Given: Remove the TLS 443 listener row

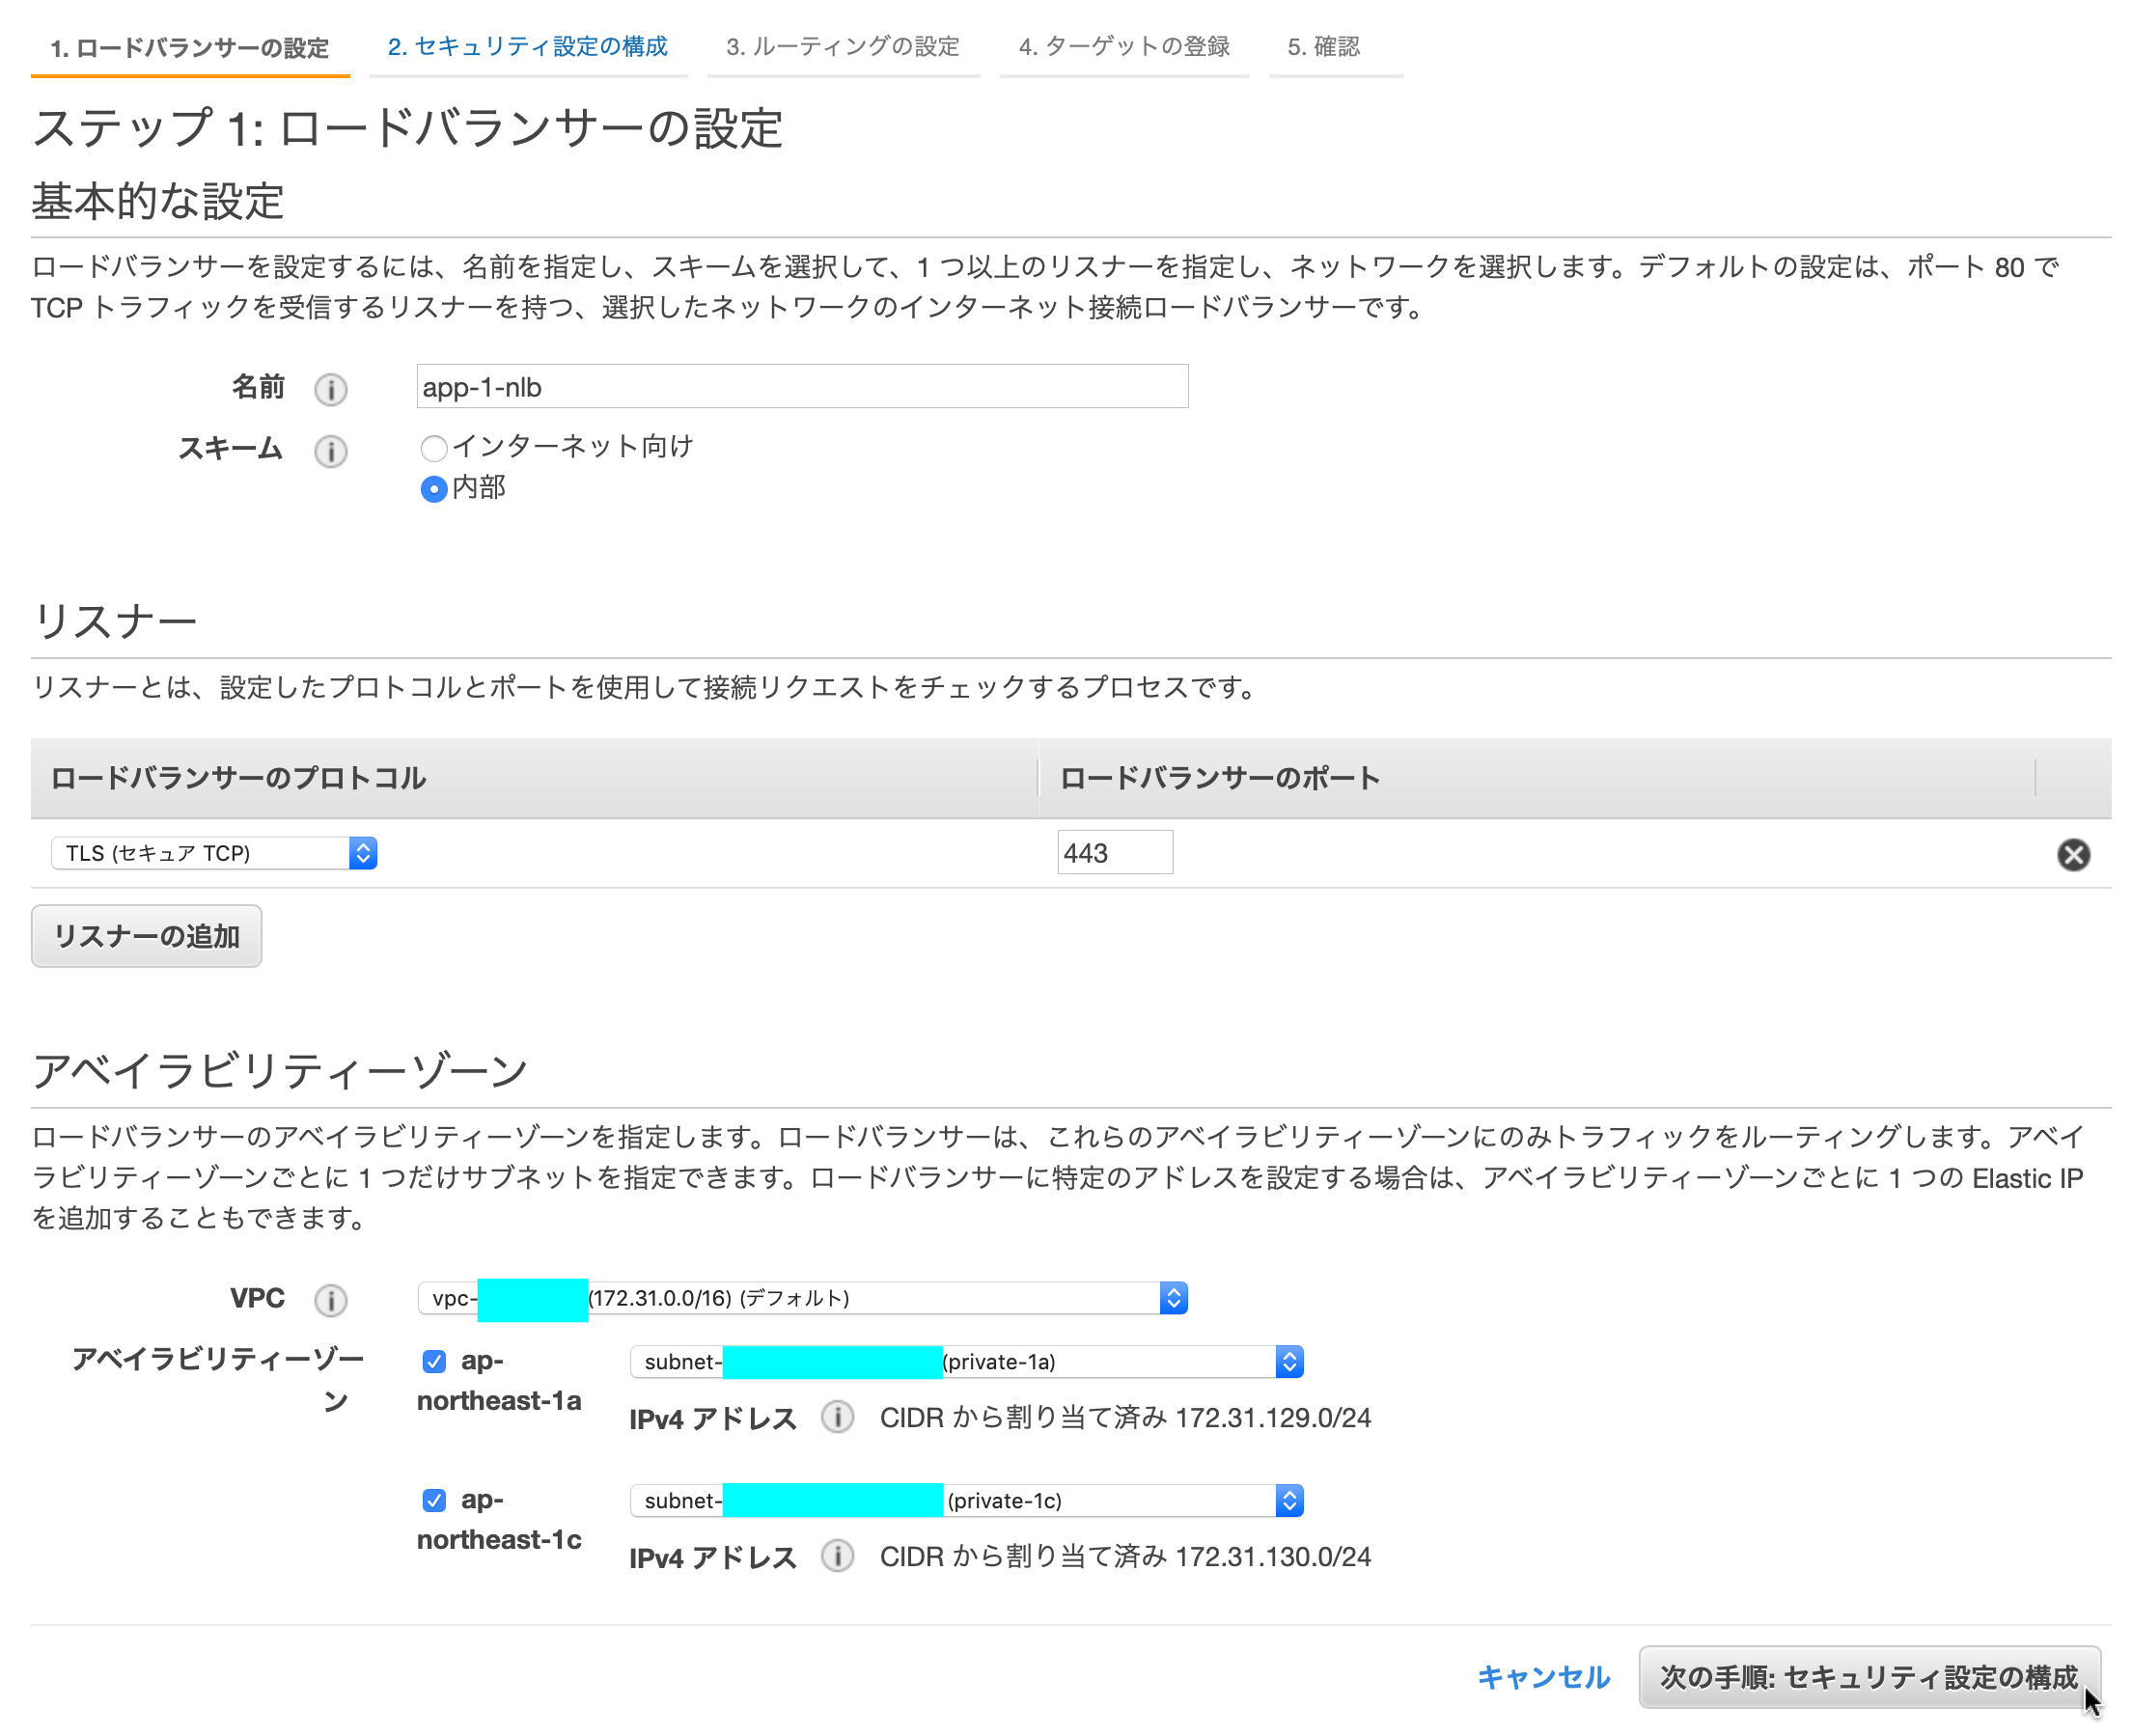Looking at the screenshot, I should [x=2075, y=855].
